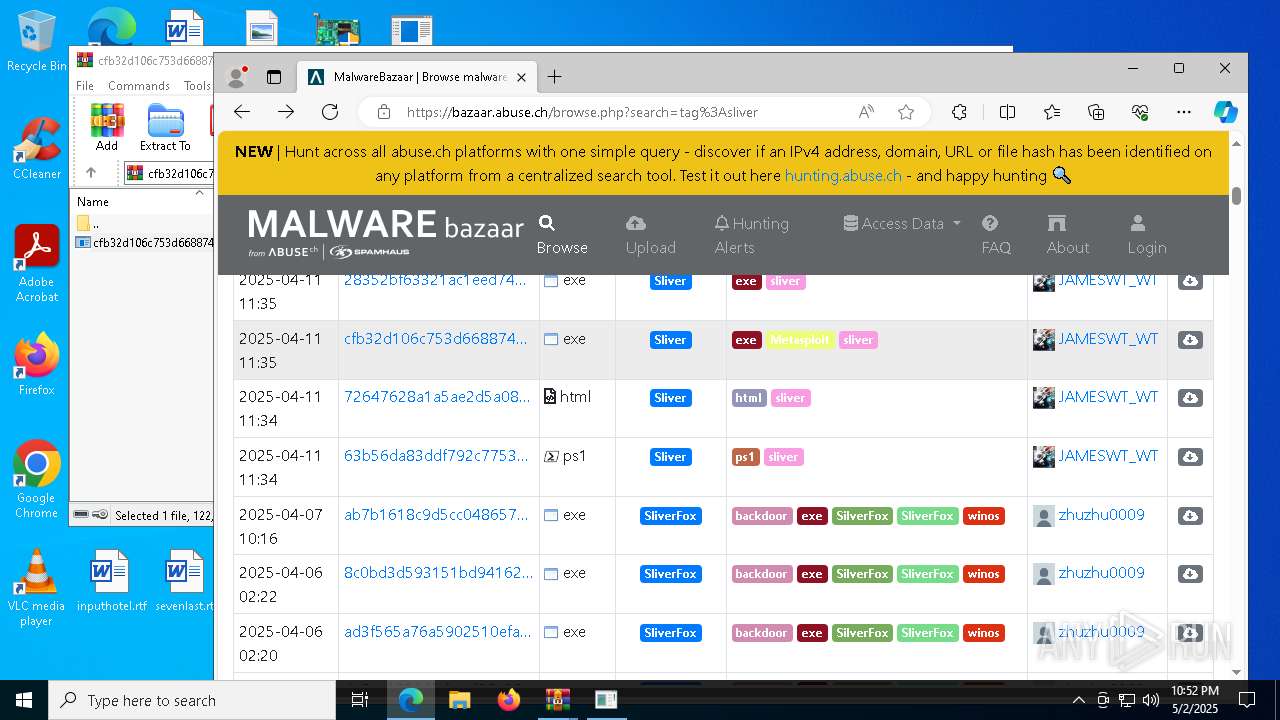1280x720 pixels.
Task: Click the ps1 tag badge
Action: click(x=745, y=457)
